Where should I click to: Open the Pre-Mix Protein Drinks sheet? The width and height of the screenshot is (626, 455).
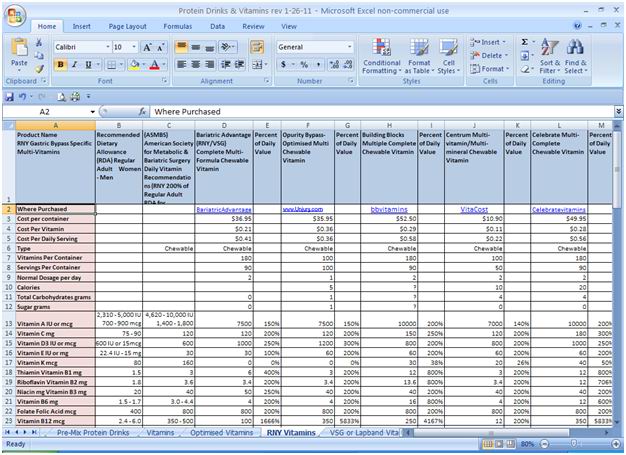93,433
